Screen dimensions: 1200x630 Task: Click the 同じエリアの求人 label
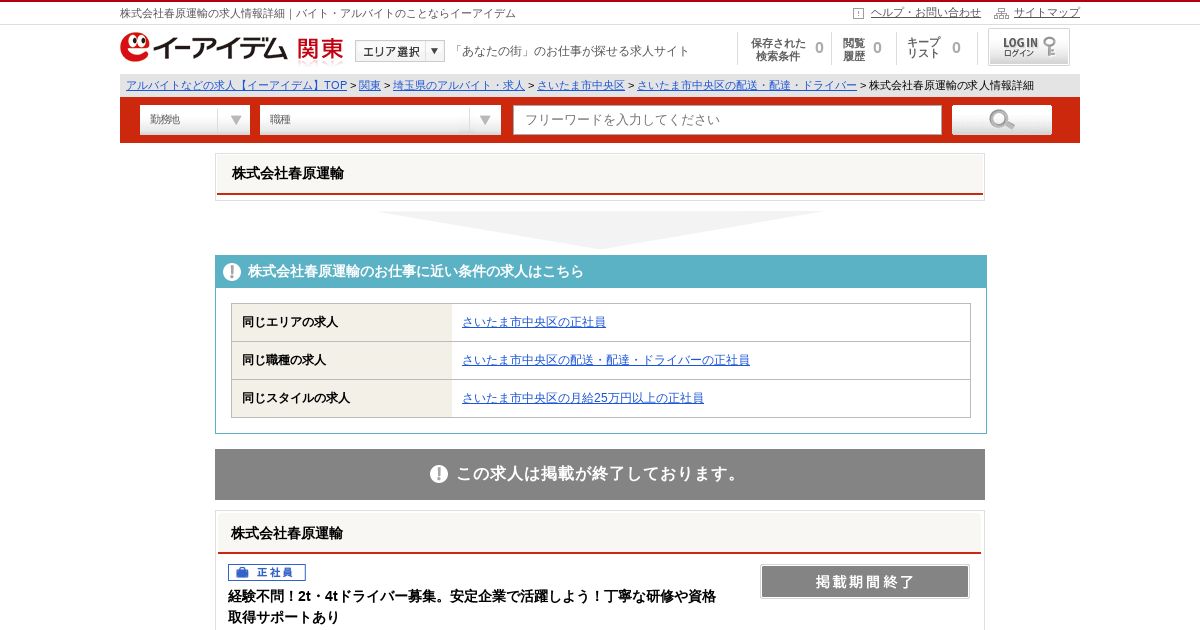(x=290, y=322)
